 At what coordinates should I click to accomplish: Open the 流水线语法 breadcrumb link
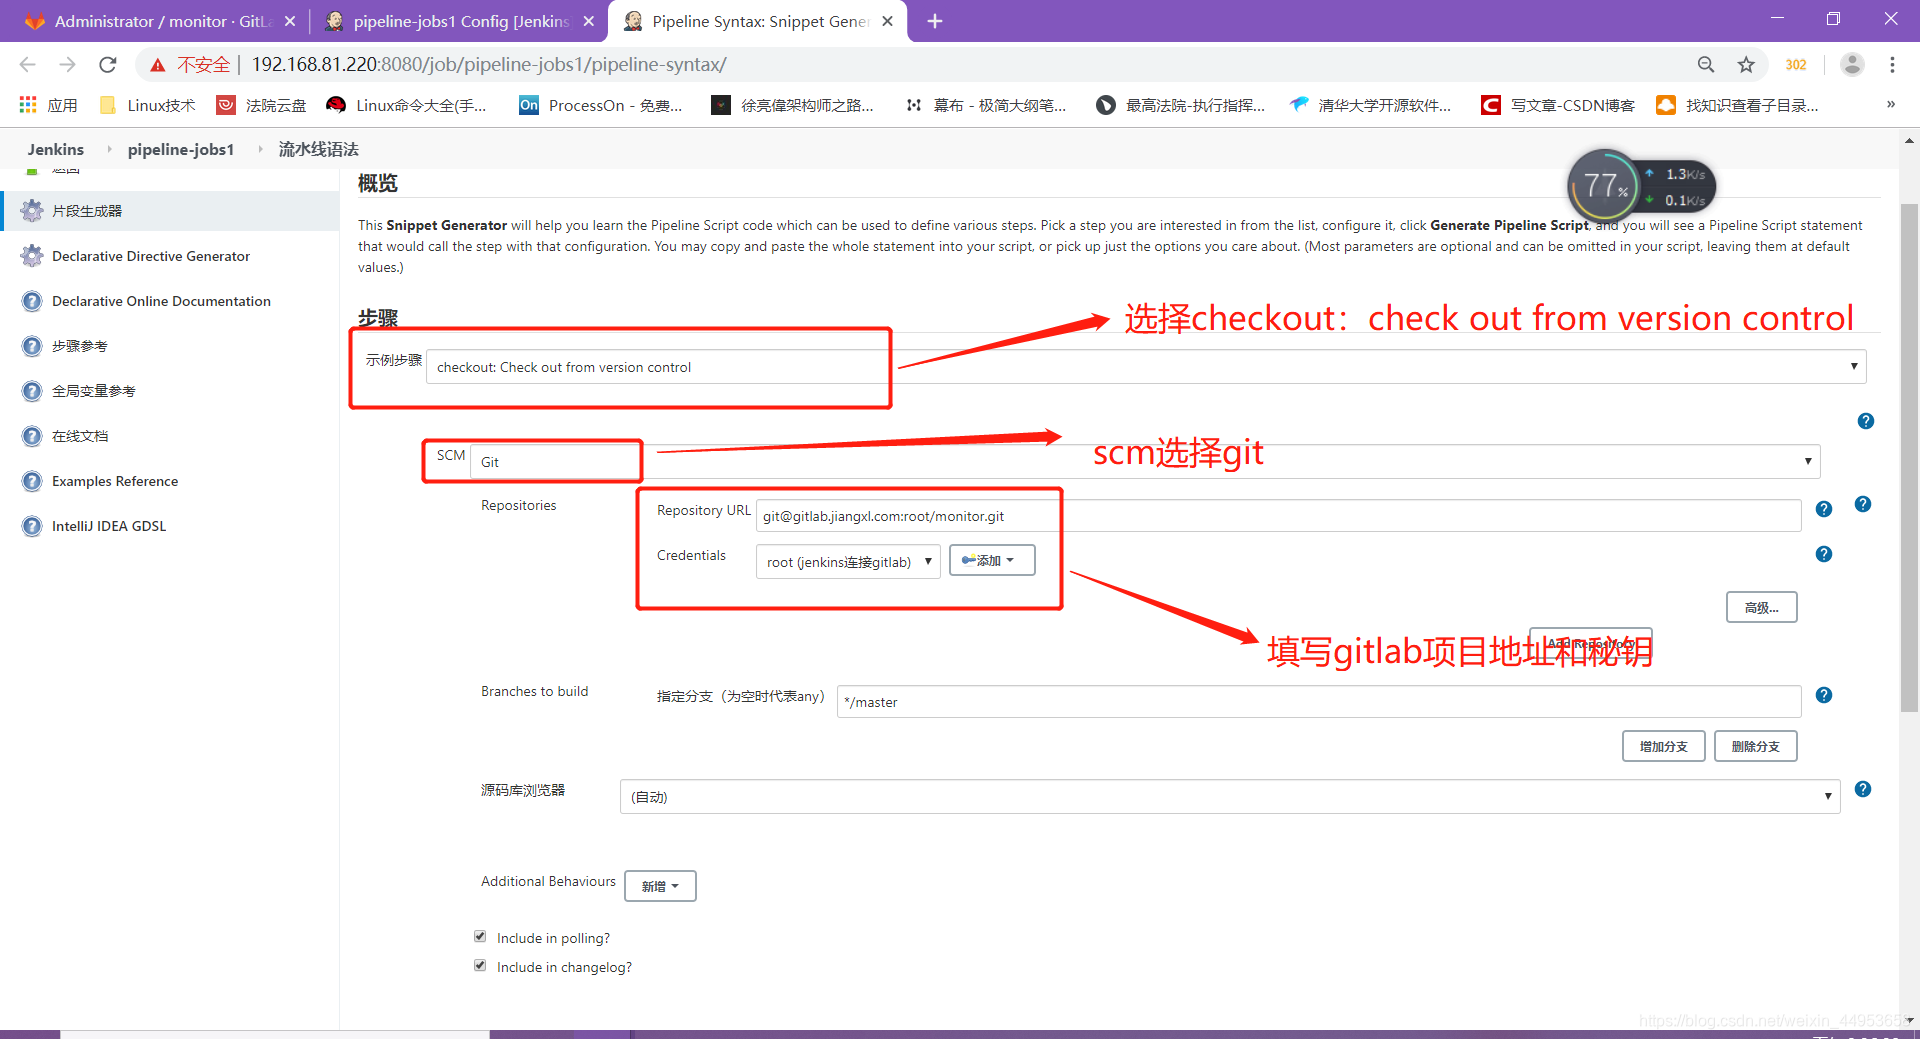coord(319,149)
